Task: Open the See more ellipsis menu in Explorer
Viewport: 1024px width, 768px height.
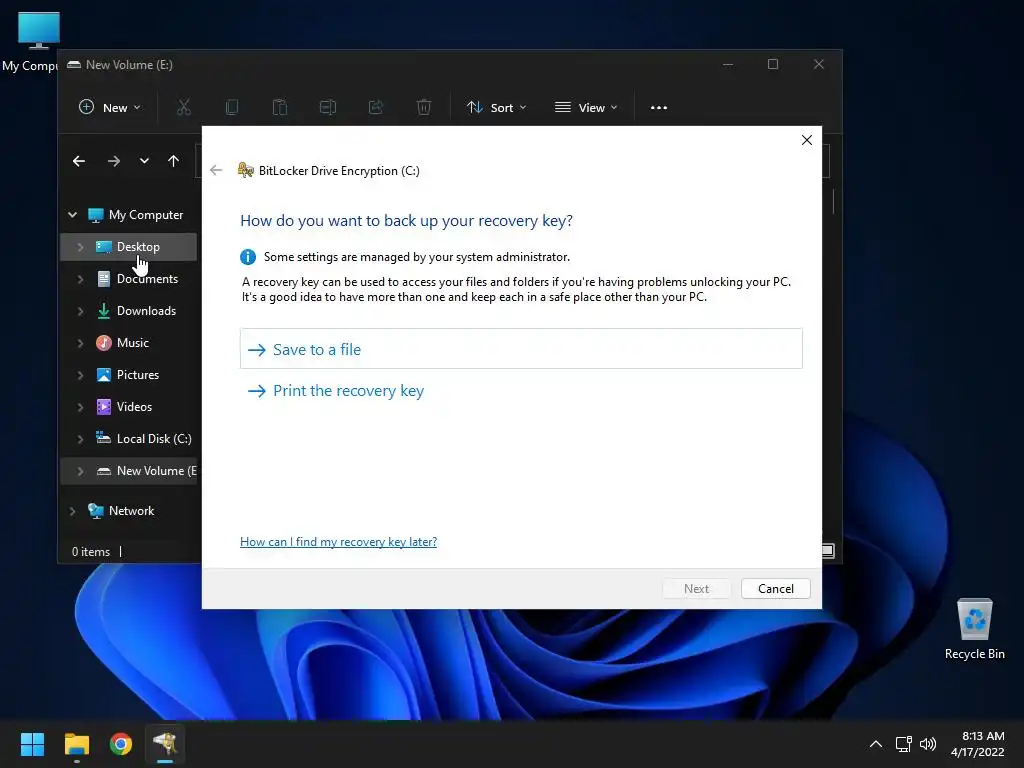Action: click(x=659, y=108)
